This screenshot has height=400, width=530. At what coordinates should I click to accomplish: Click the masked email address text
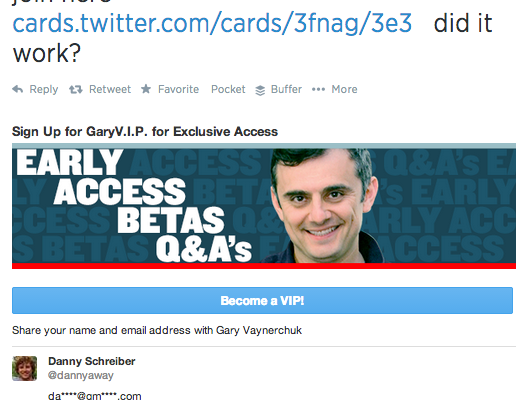(x=95, y=396)
